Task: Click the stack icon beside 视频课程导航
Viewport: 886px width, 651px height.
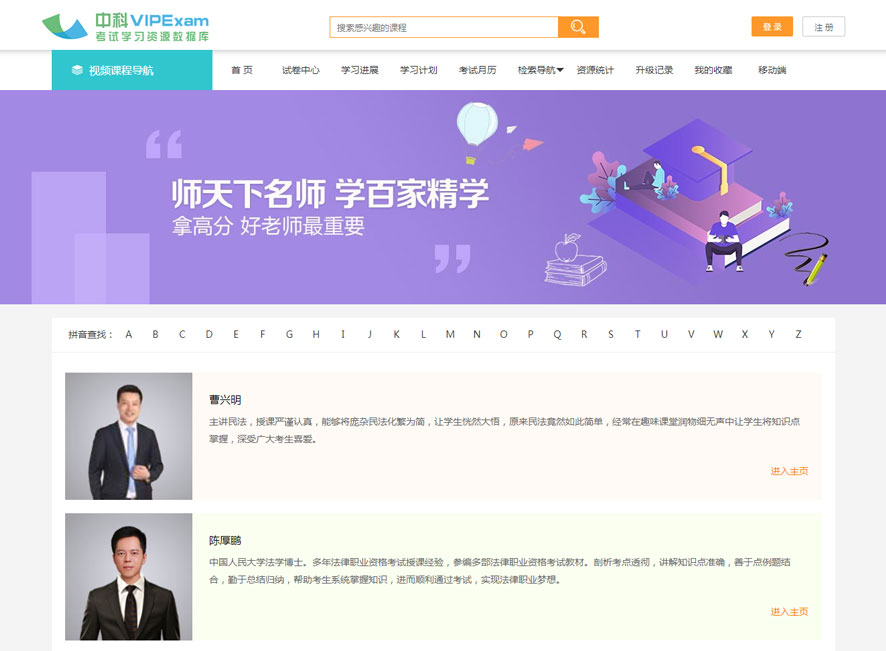Action: tap(77, 70)
